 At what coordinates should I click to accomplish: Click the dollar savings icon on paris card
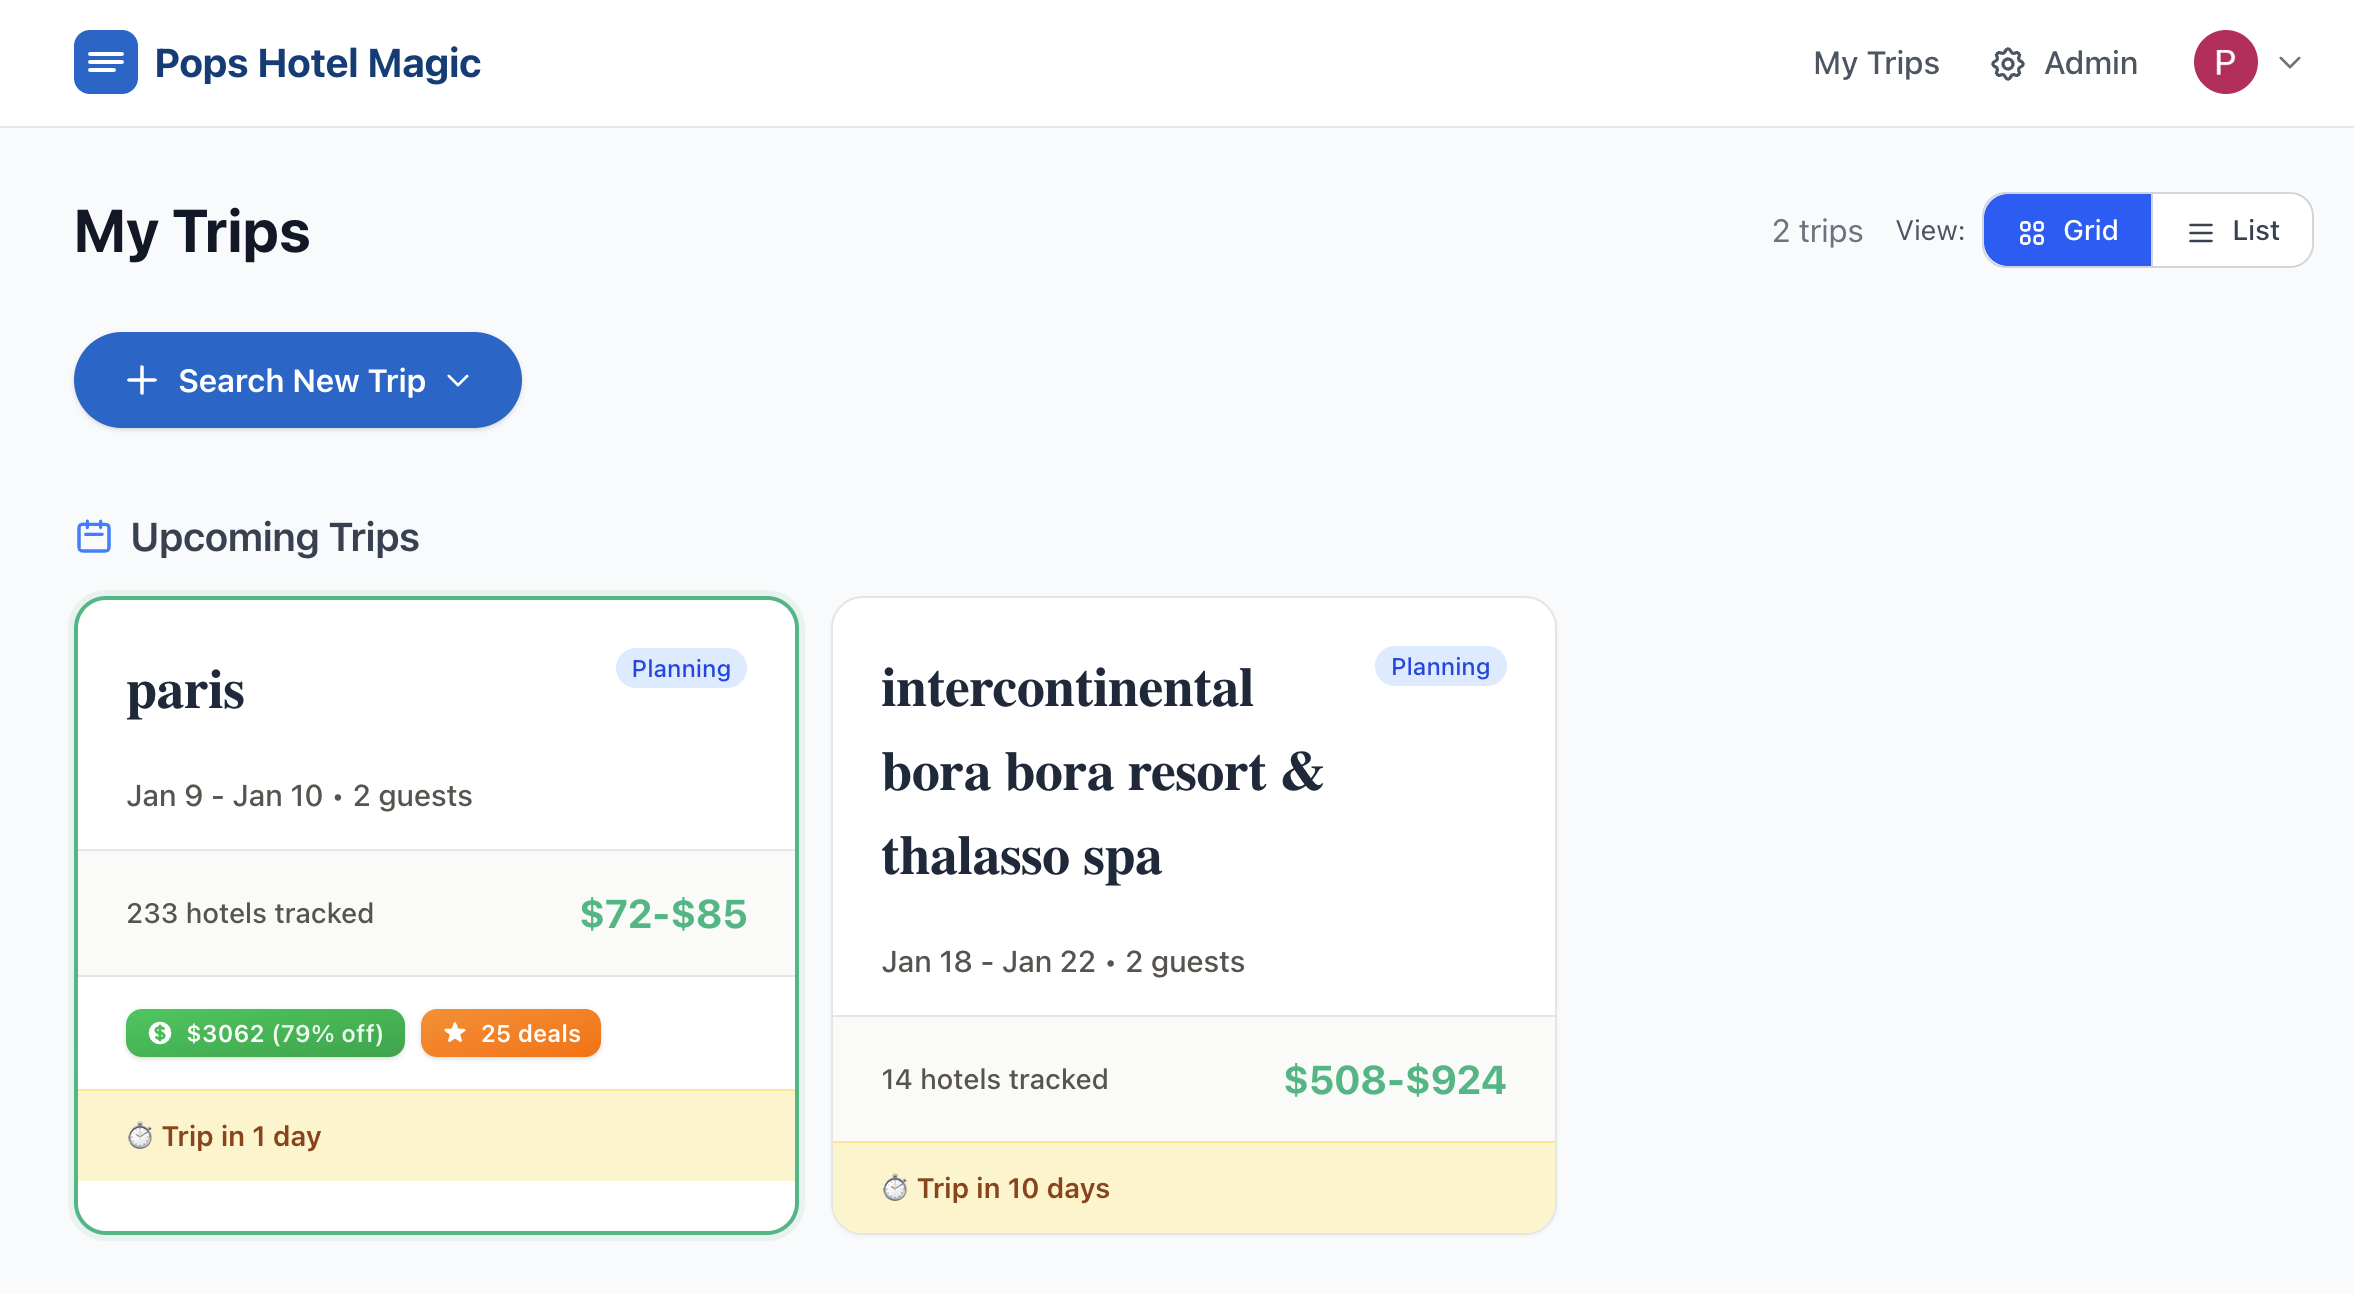(x=160, y=1033)
